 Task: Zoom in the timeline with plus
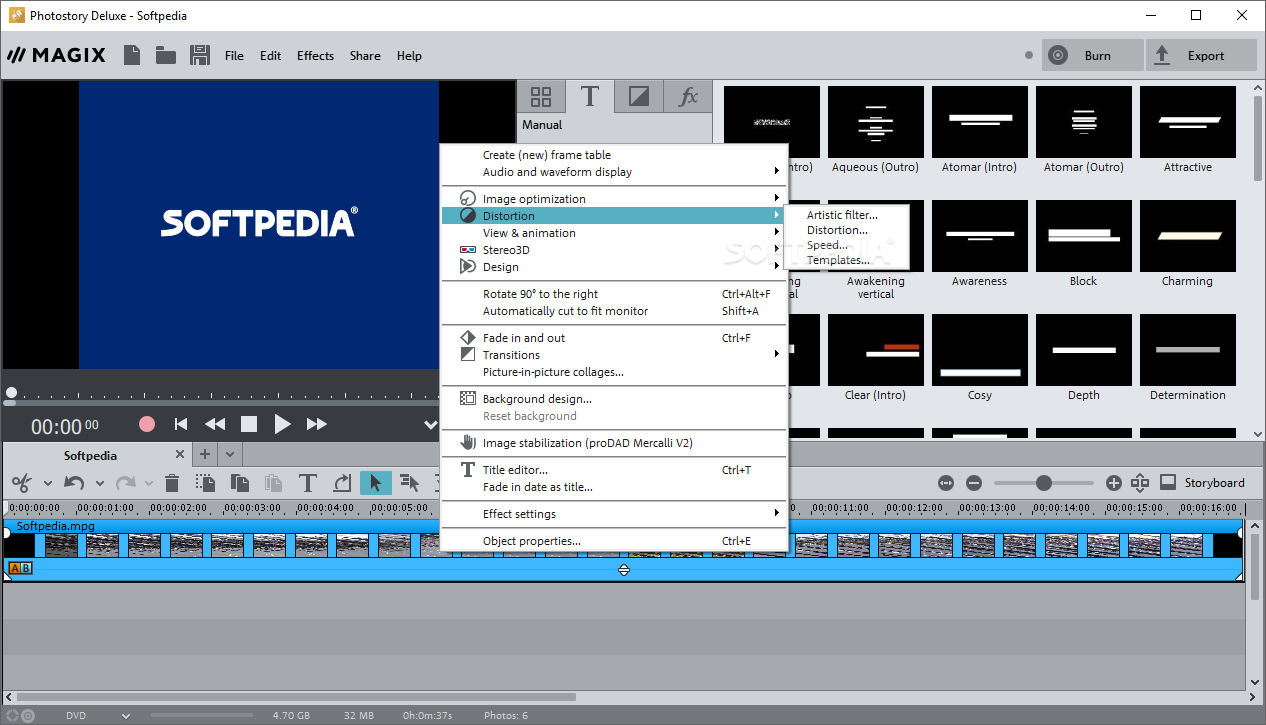tap(1114, 483)
